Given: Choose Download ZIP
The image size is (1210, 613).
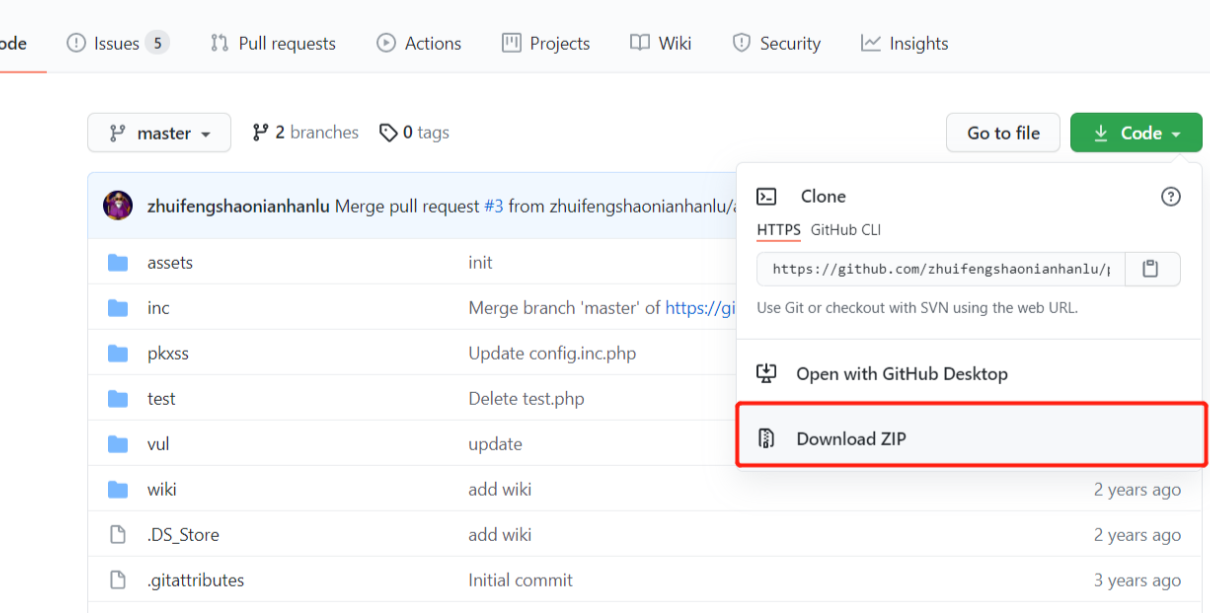Looking at the screenshot, I should [970, 438].
